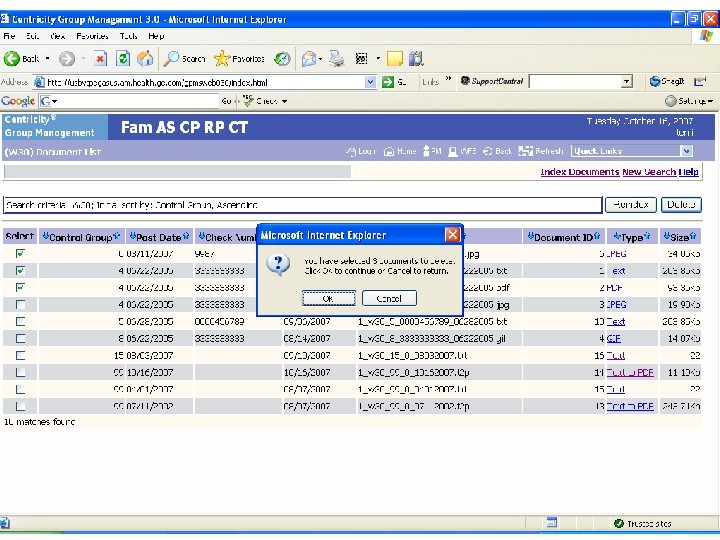Sort Type column descending arrow

click(x=617, y=236)
